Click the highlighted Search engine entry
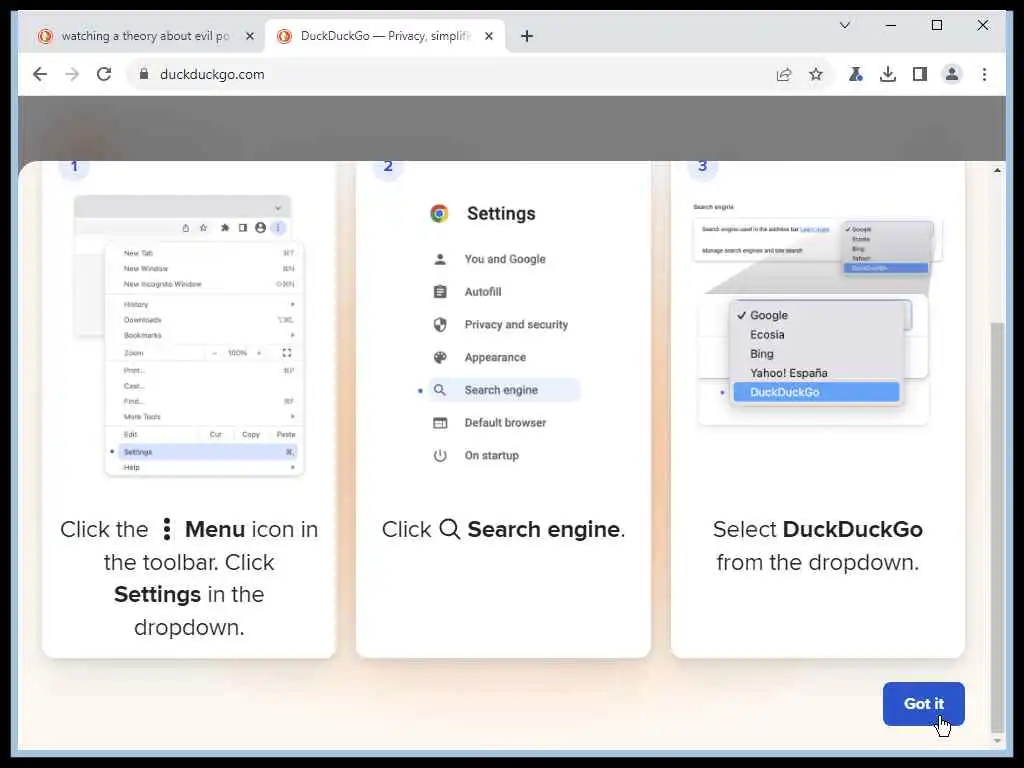Viewport: 1024px width, 768px height. pyautogui.click(x=504, y=390)
